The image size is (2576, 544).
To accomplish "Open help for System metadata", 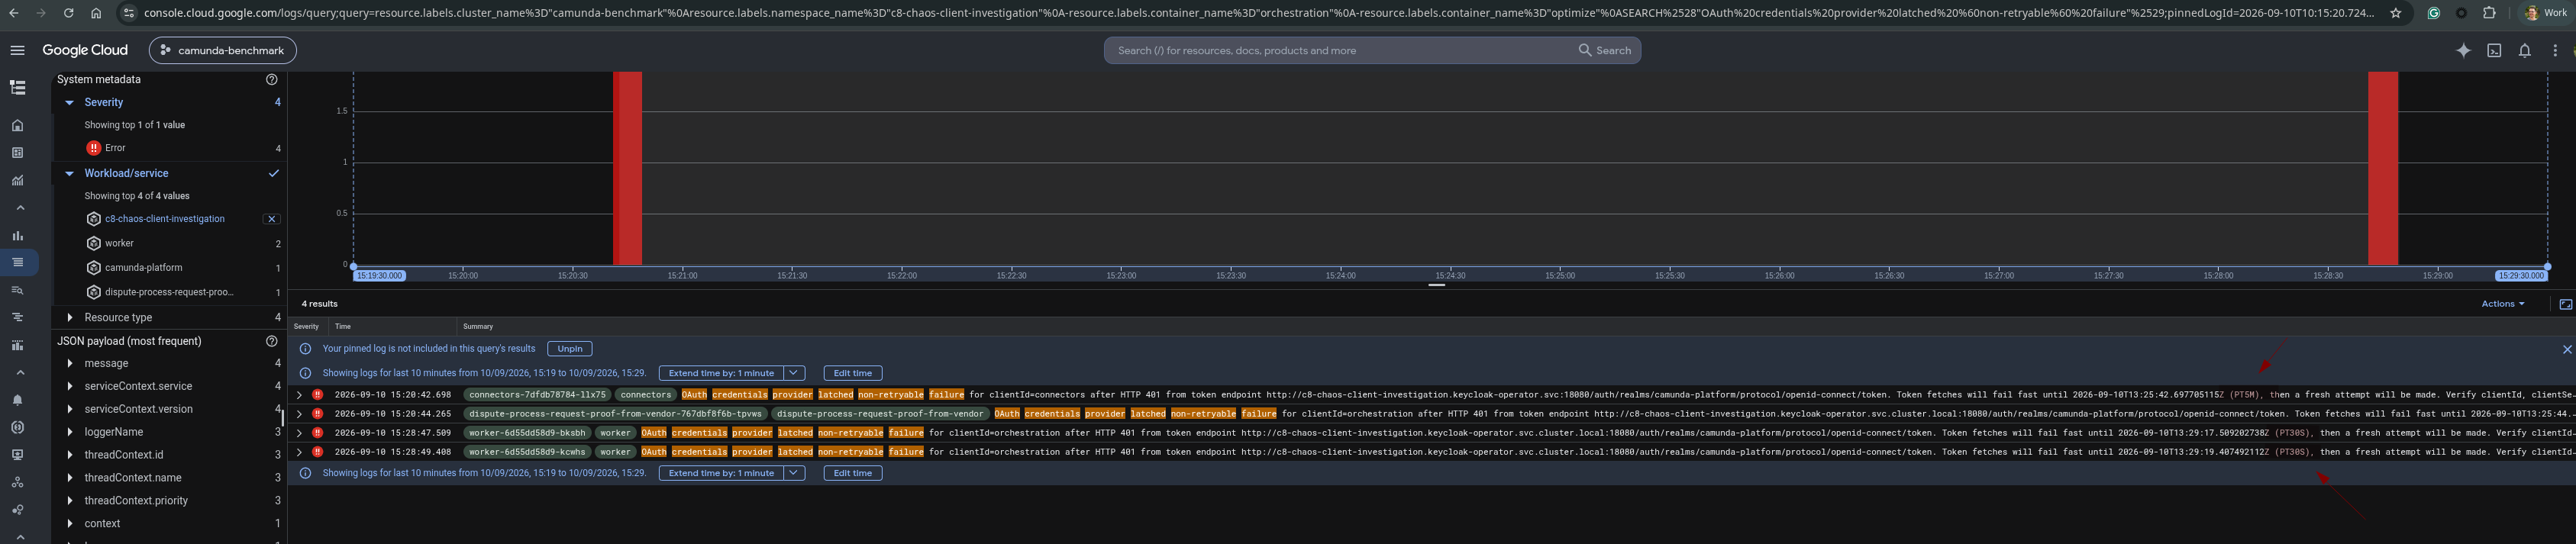I will coord(271,79).
